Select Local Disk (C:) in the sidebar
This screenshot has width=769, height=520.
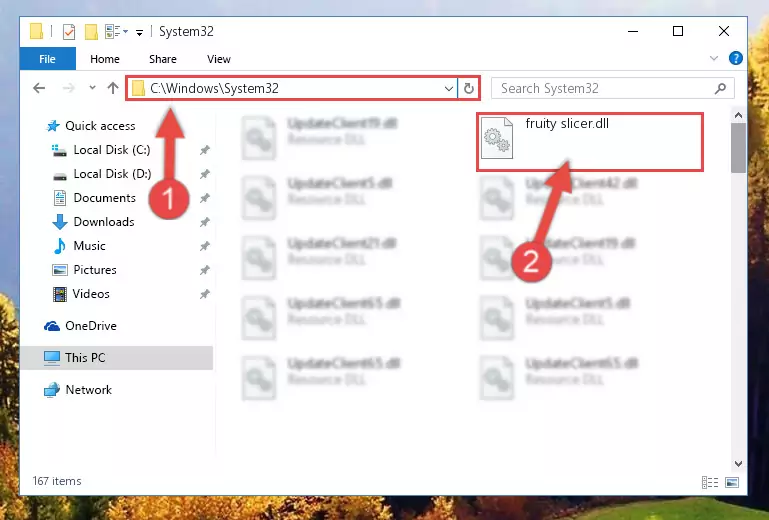[x=112, y=150]
